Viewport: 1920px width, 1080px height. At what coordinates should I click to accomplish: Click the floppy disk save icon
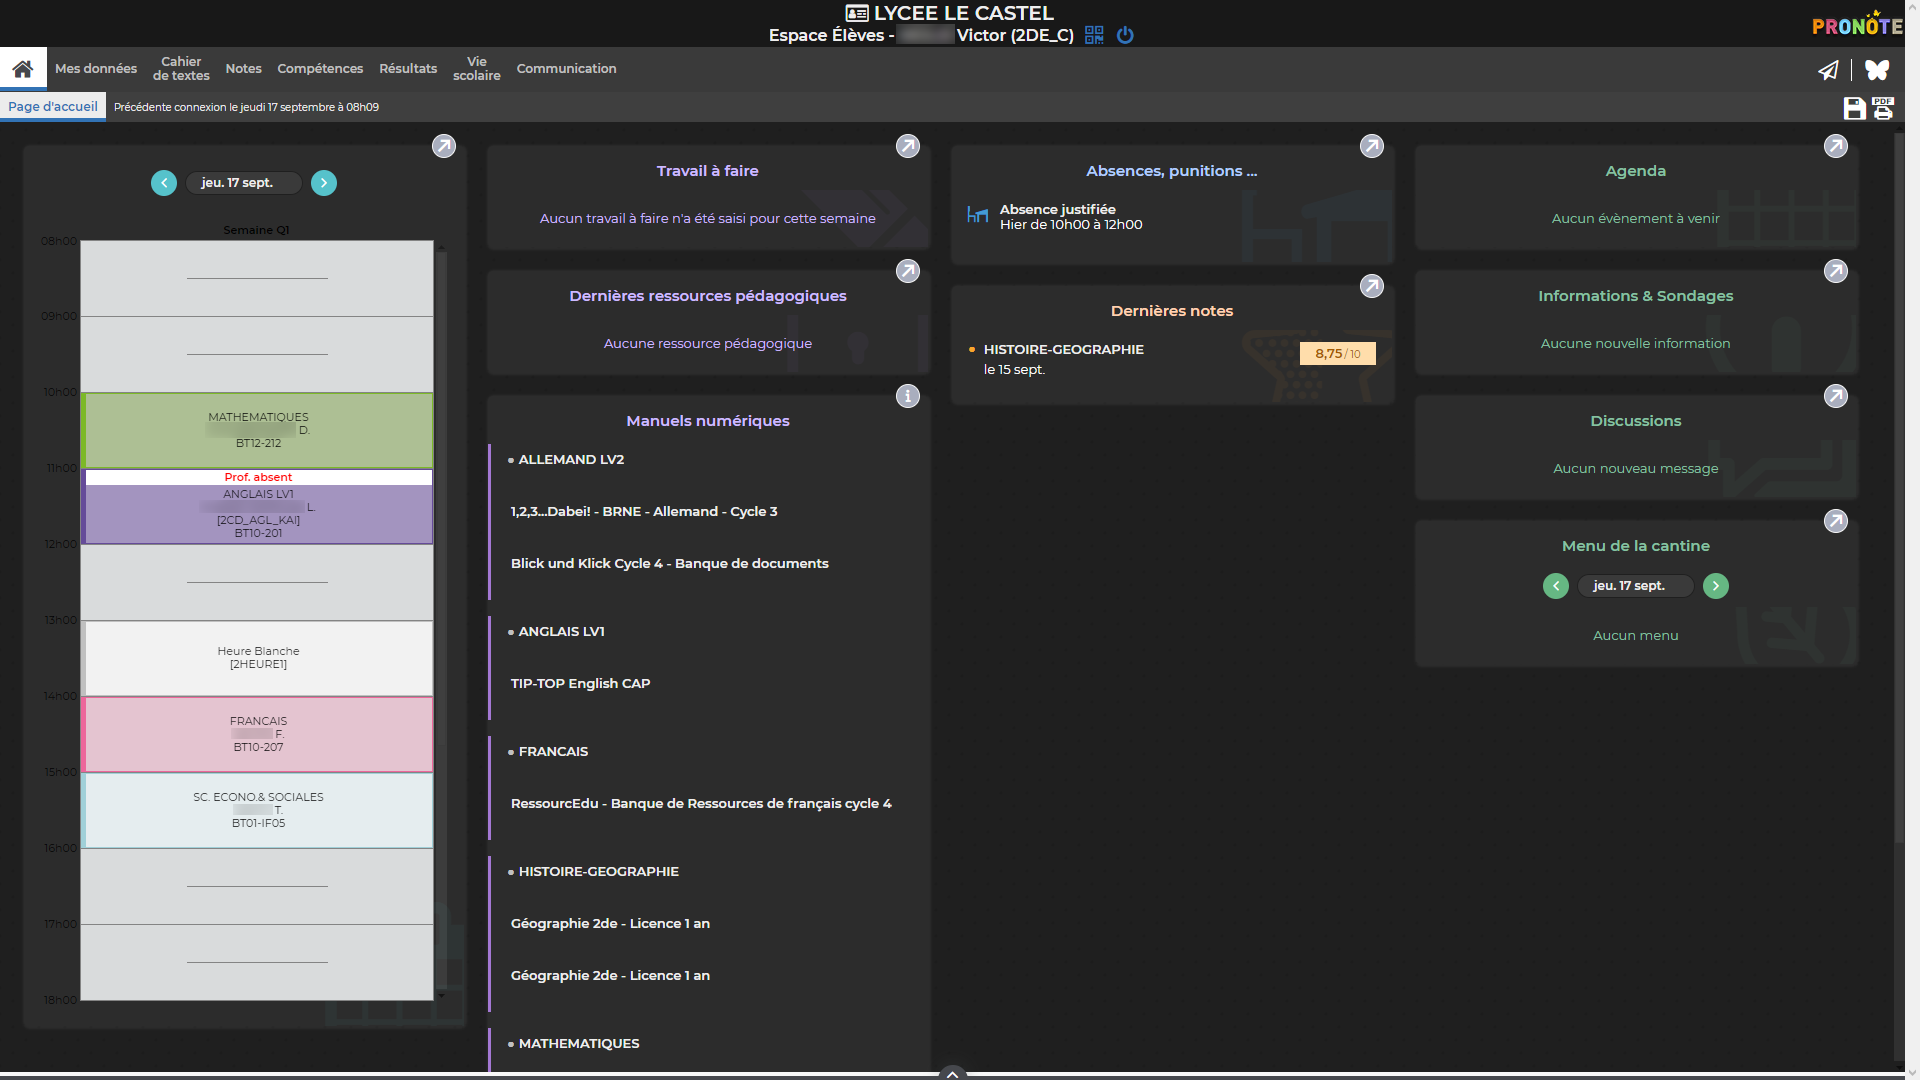pos(1854,108)
